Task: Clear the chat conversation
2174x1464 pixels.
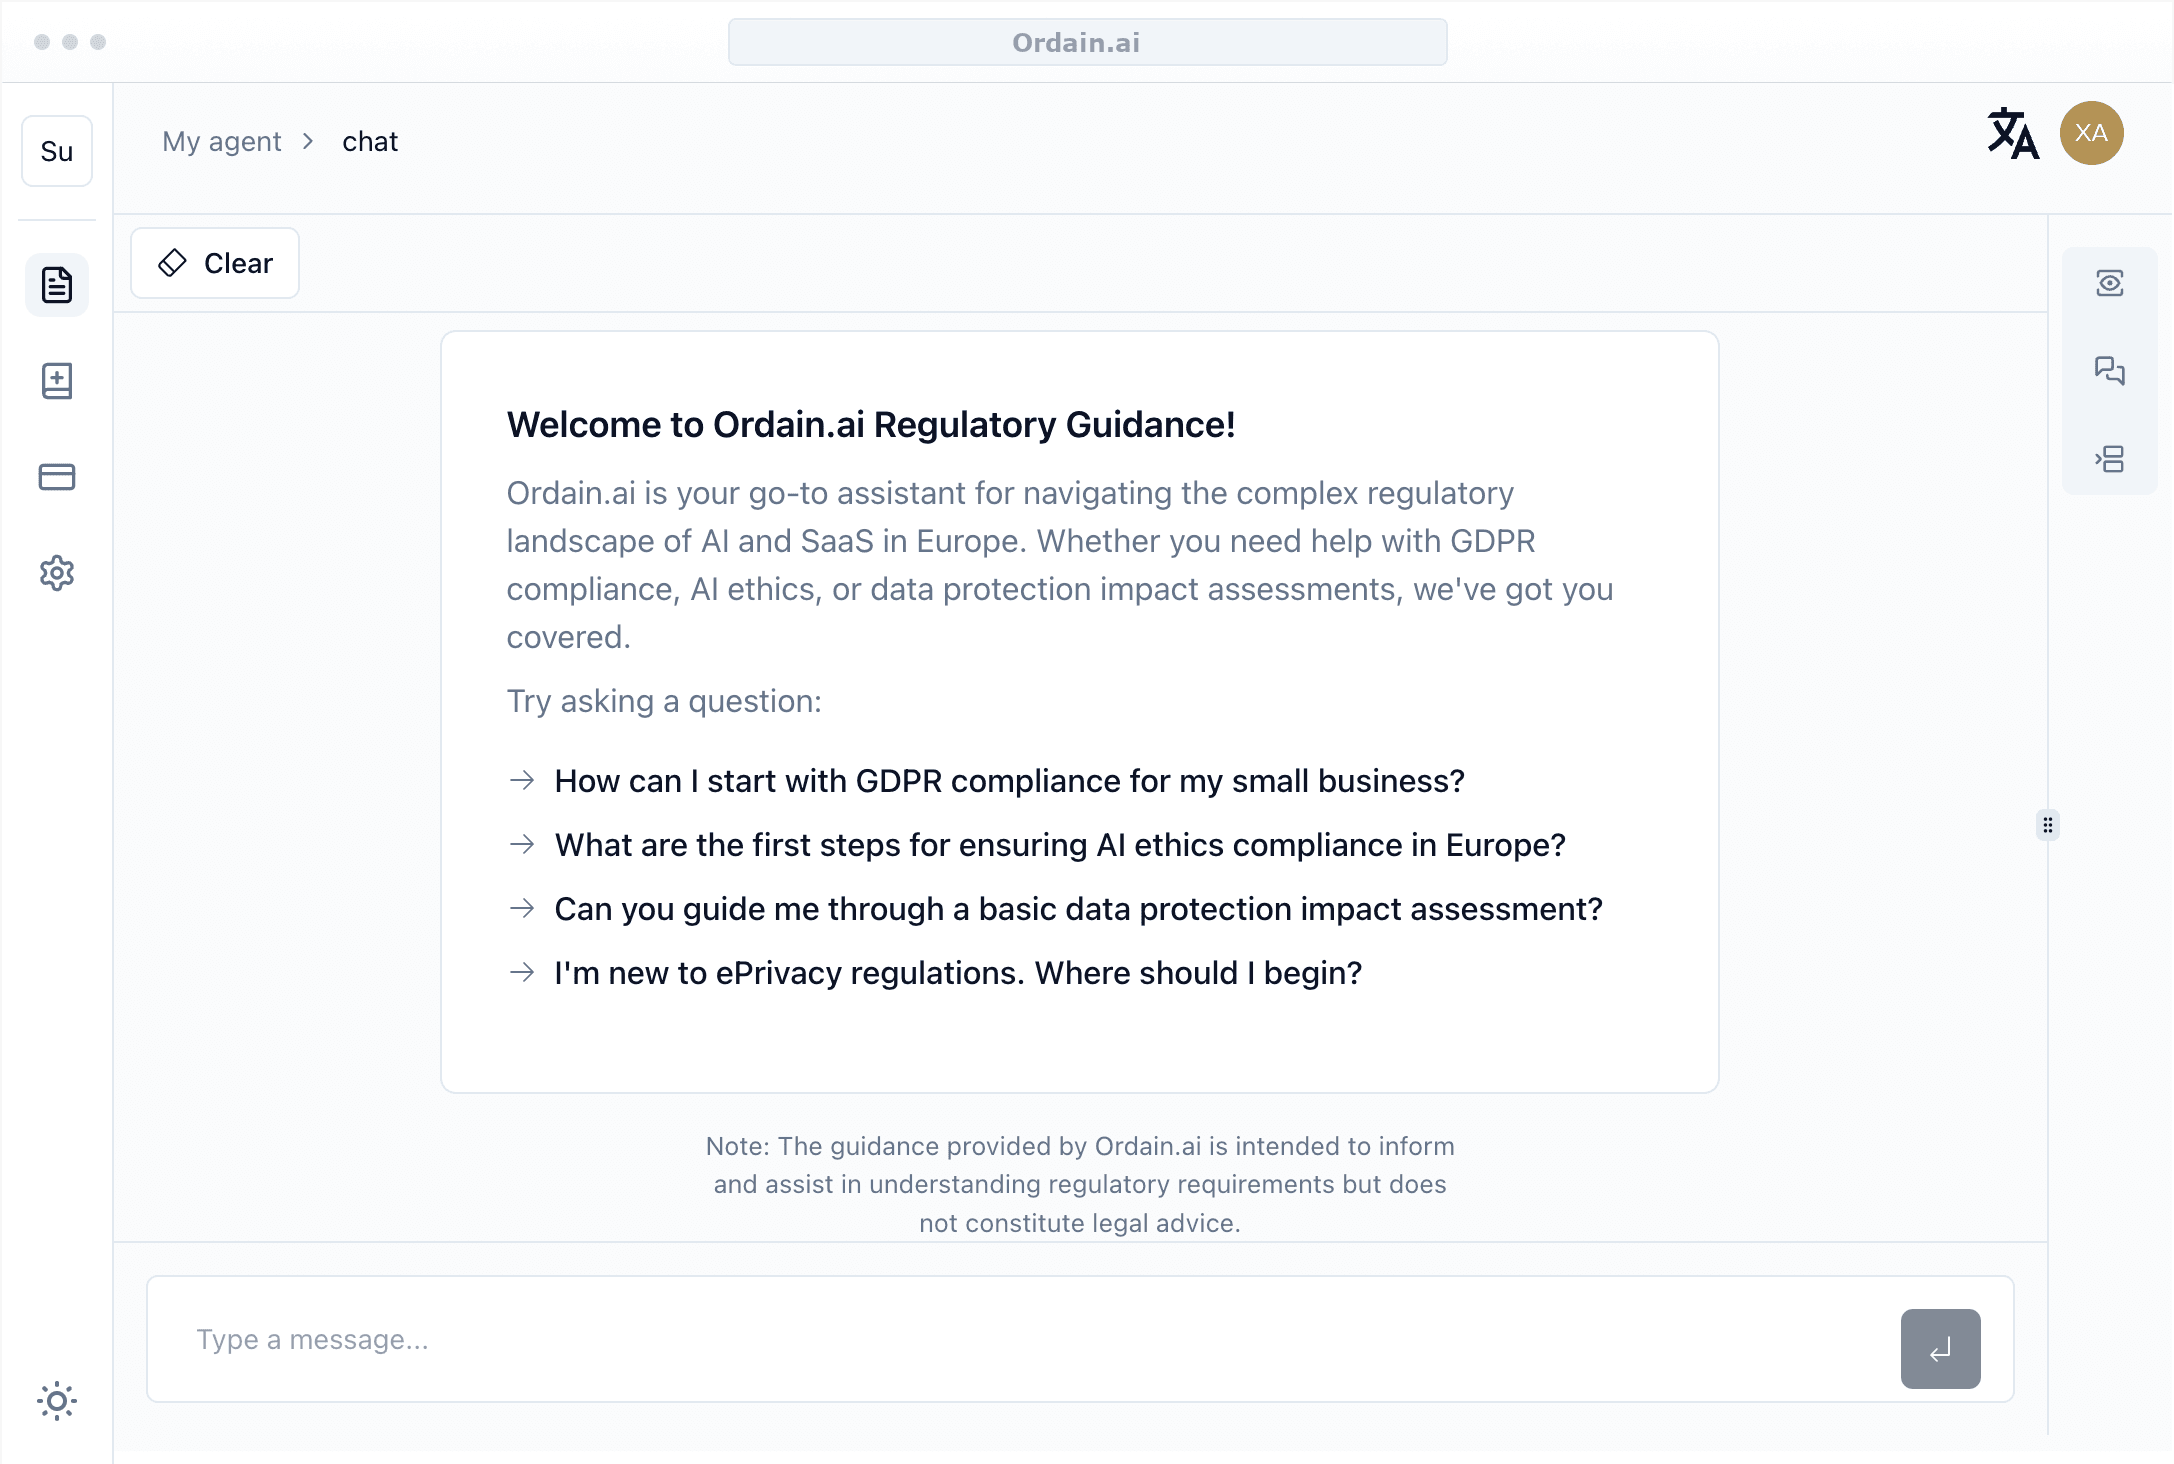Action: (215, 263)
